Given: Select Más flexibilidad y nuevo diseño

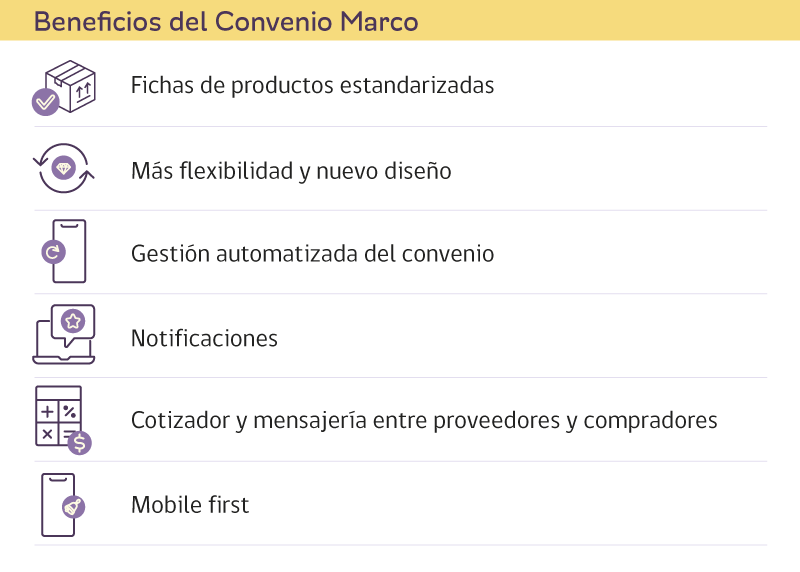Looking at the screenshot, I should pos(291,171).
